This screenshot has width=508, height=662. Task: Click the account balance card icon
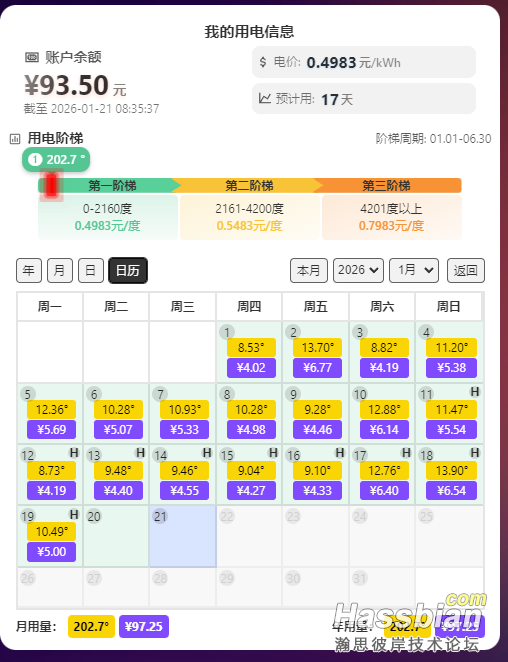32,57
